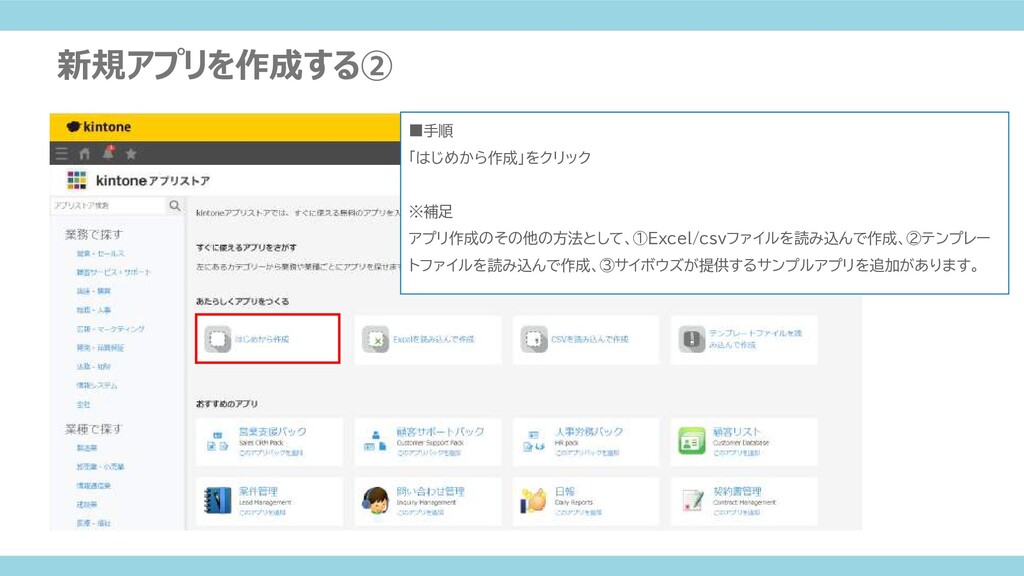Click the add link under Customer Support Pack
1024x576 pixels.
point(428,453)
